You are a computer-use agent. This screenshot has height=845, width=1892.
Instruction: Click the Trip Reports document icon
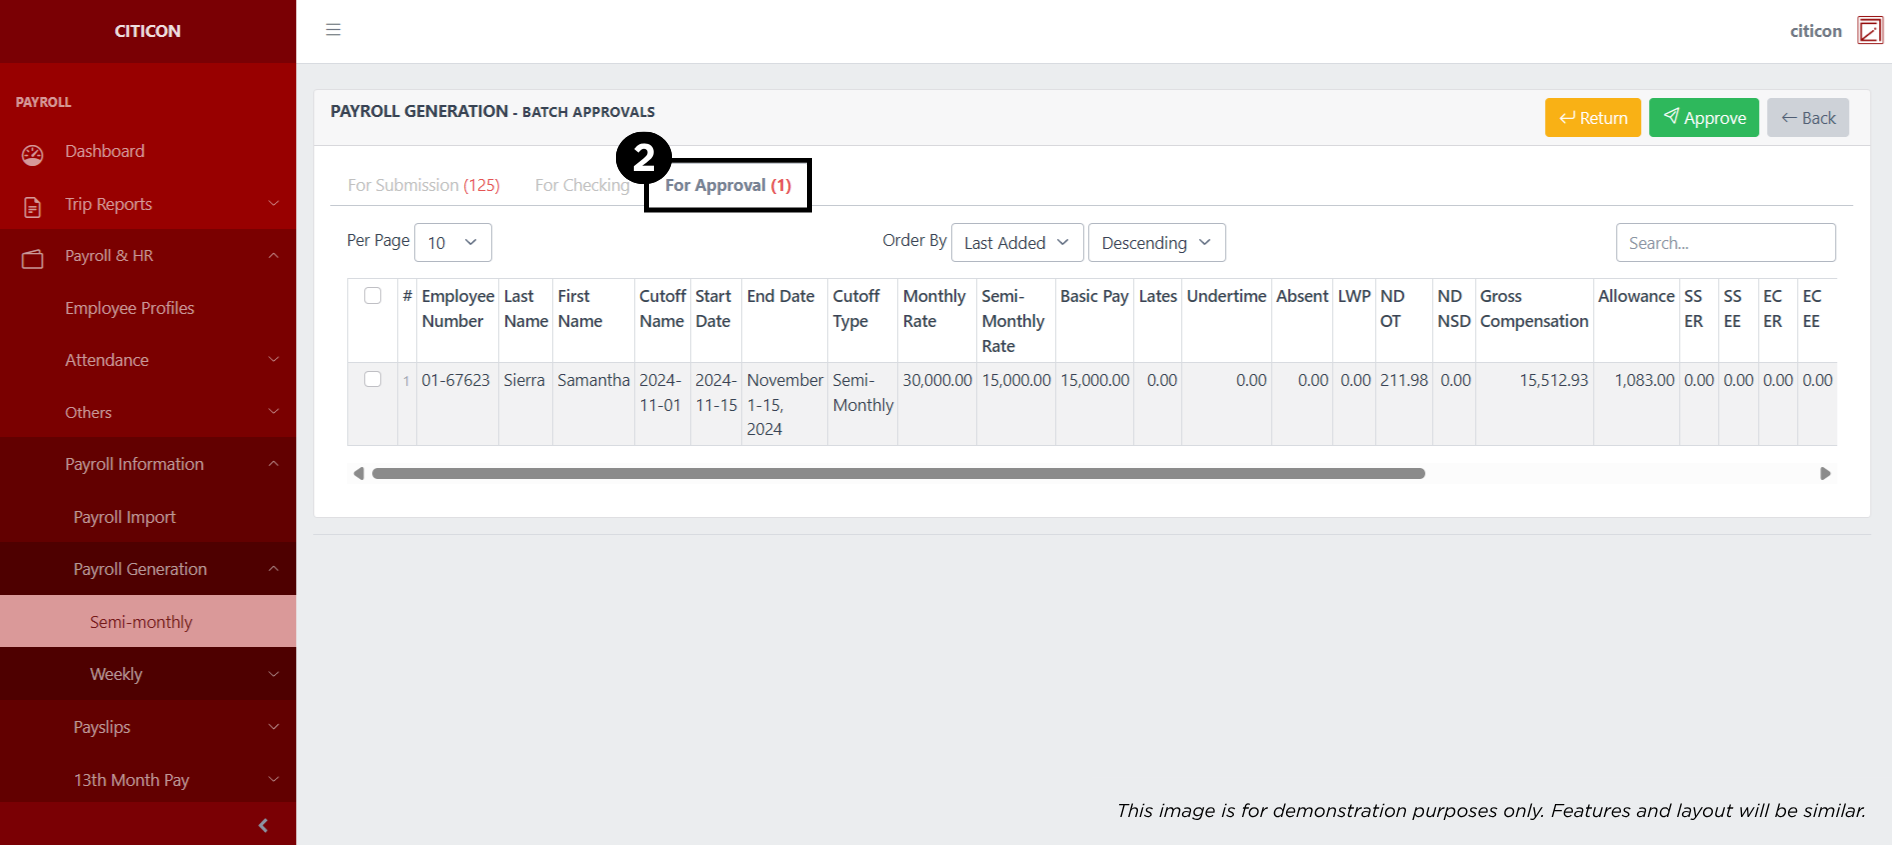click(33, 207)
